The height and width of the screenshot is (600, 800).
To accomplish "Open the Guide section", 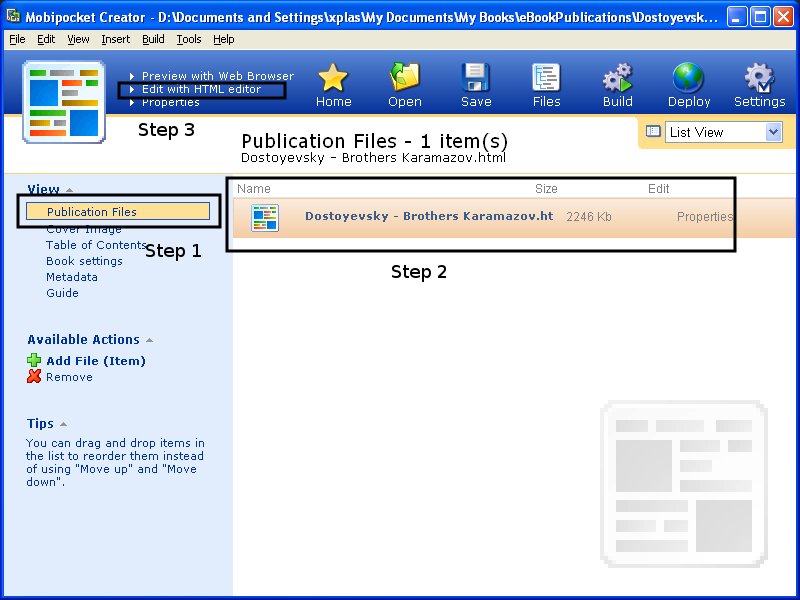I will pyautogui.click(x=62, y=293).
